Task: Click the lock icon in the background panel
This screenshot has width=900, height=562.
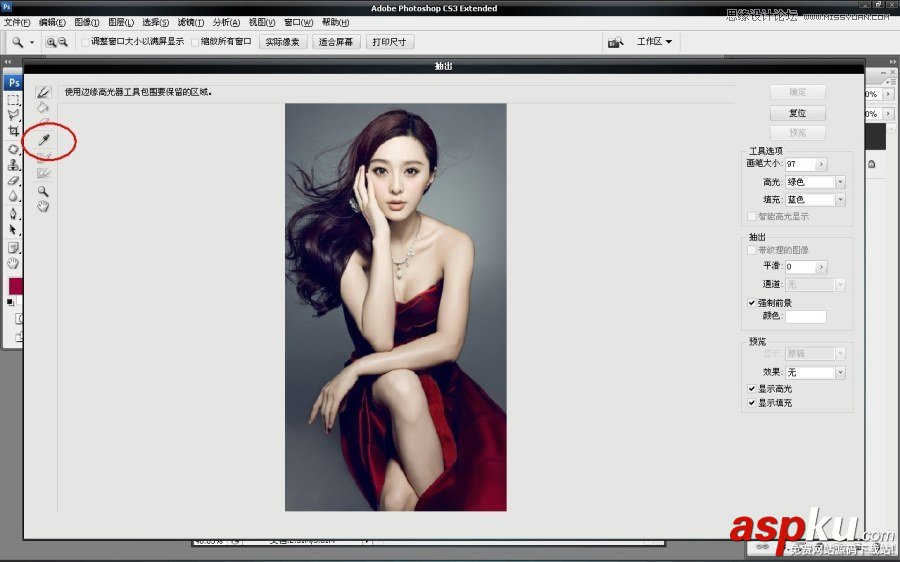Action: 872,164
